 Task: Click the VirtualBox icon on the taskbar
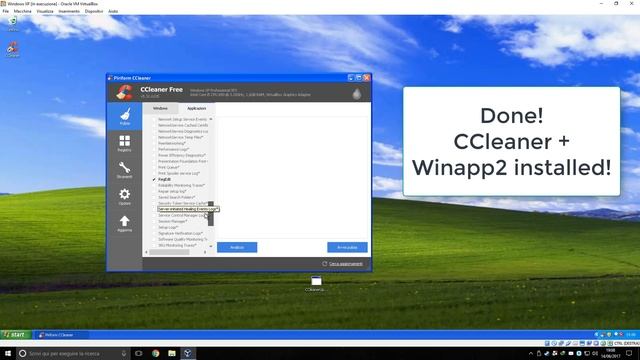tap(188, 353)
